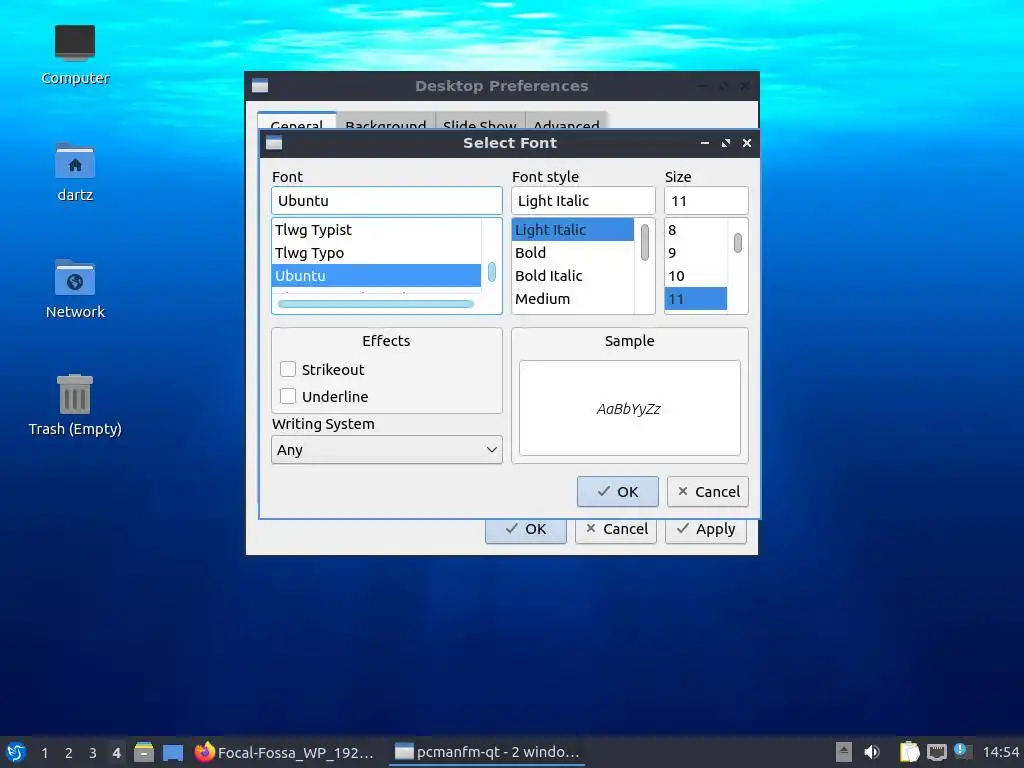The width and height of the screenshot is (1024, 768).
Task: Open the clipboard manager tray icon
Action: tap(909, 752)
